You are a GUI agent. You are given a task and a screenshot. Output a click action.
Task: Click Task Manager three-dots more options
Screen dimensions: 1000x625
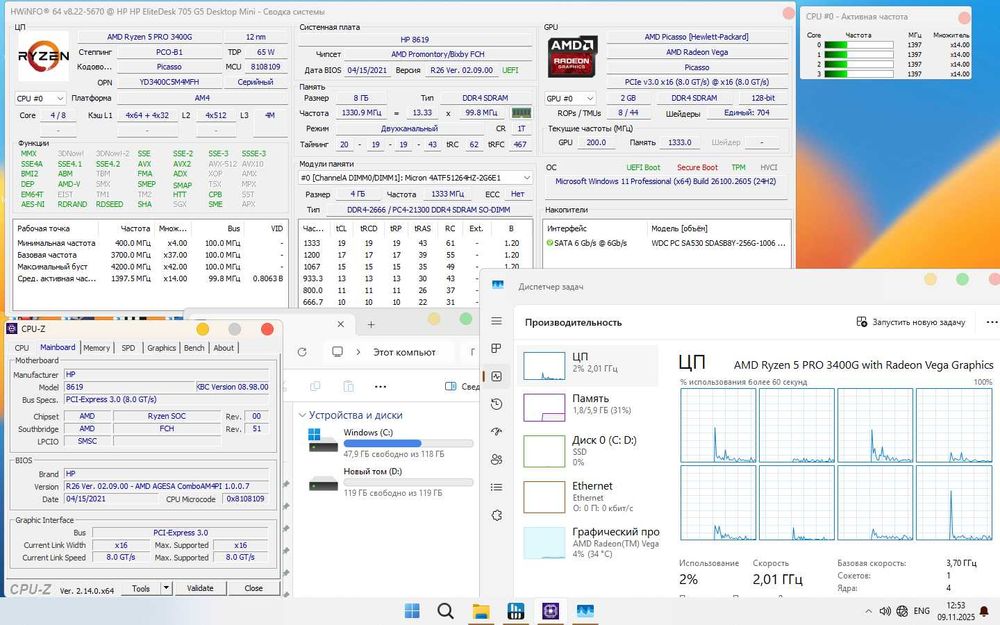click(992, 322)
